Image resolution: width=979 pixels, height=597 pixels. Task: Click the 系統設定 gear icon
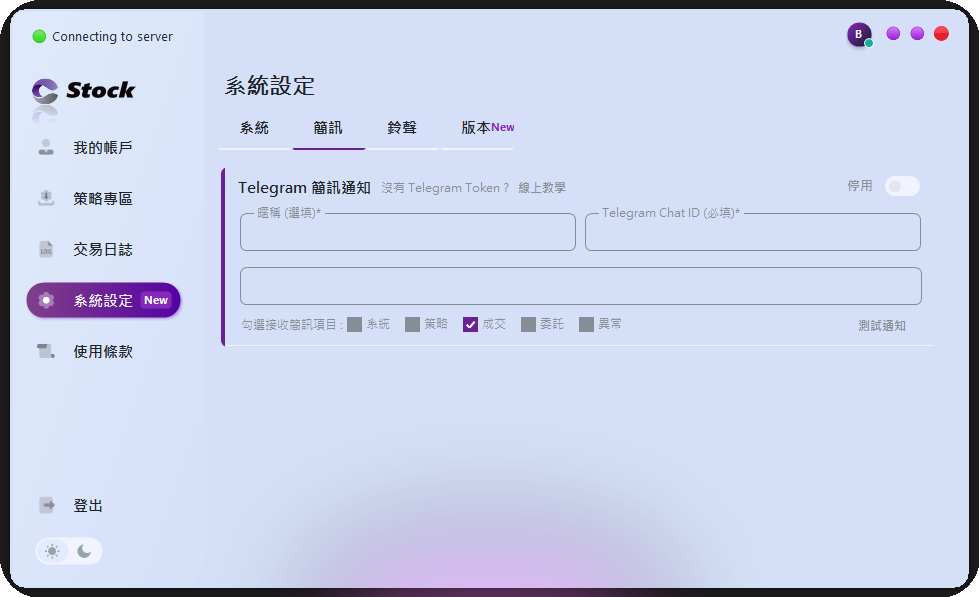(46, 300)
